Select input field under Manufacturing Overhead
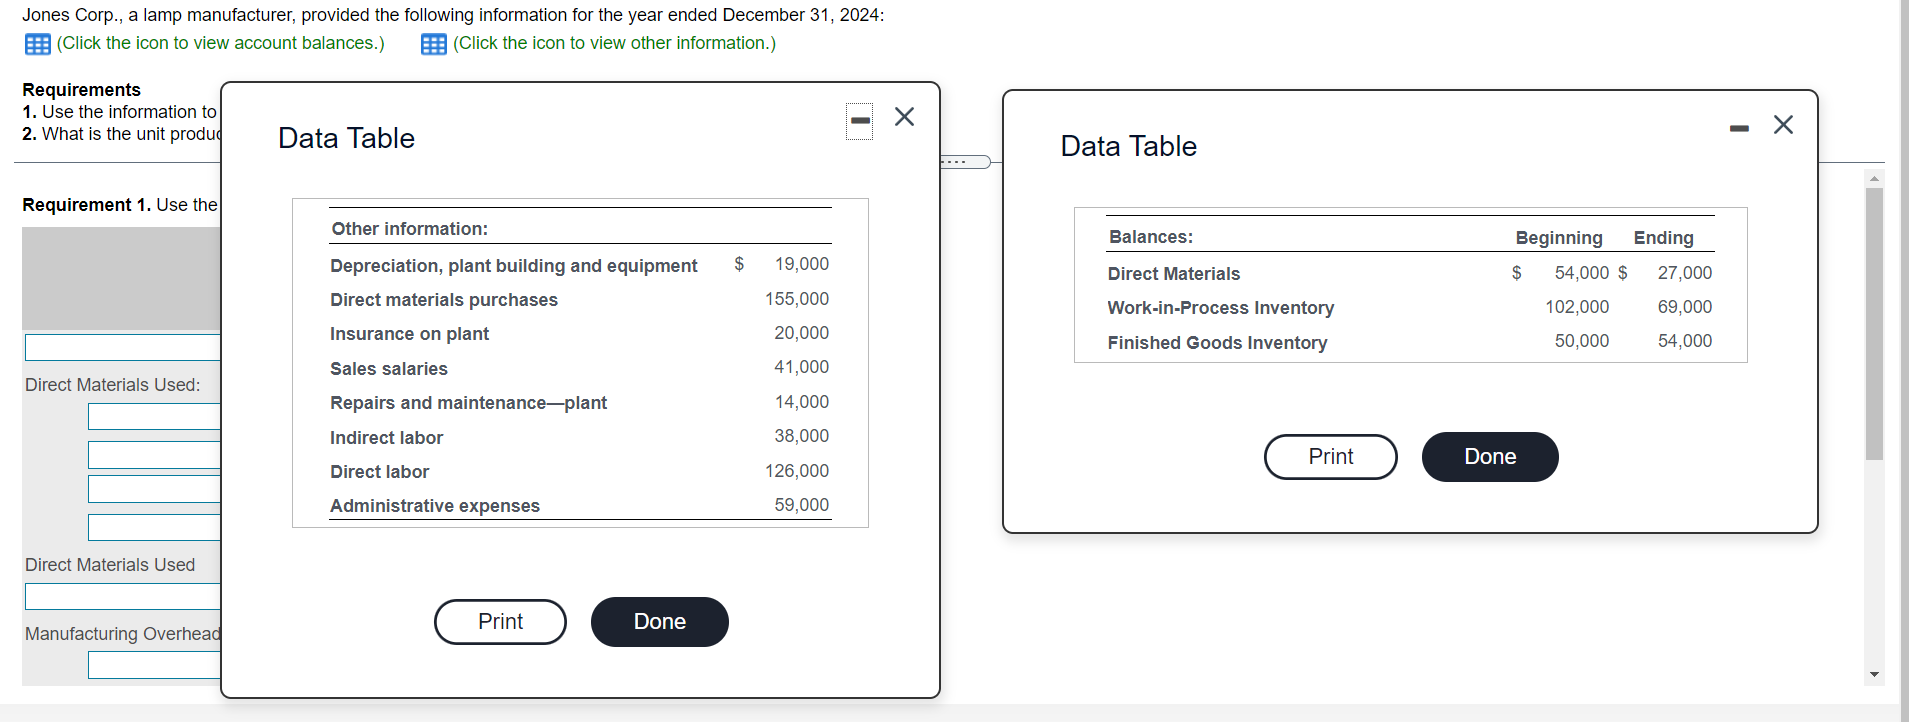This screenshot has height=722, width=1909. pyautogui.click(x=154, y=665)
